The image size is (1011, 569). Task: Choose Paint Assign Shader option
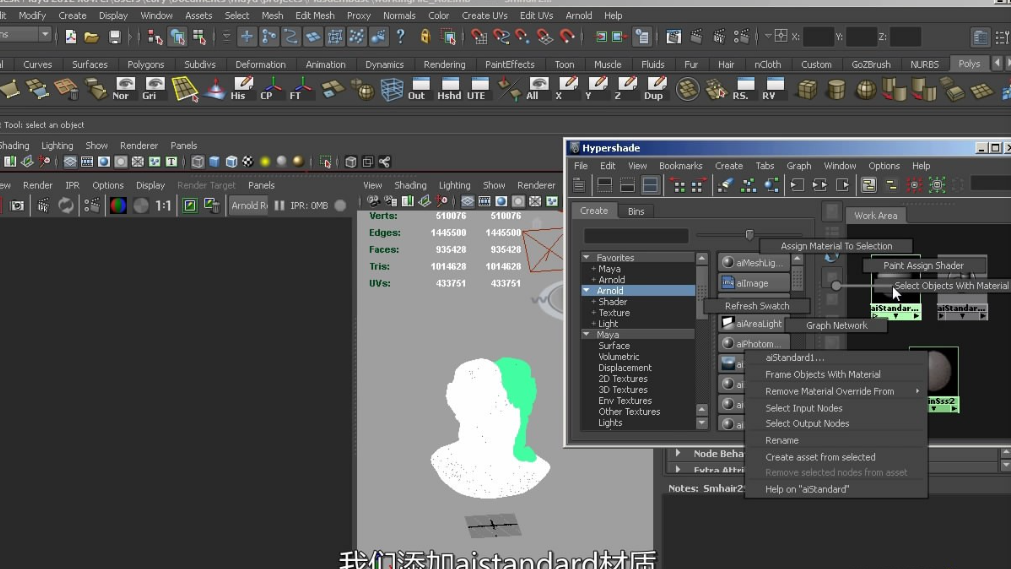point(923,265)
